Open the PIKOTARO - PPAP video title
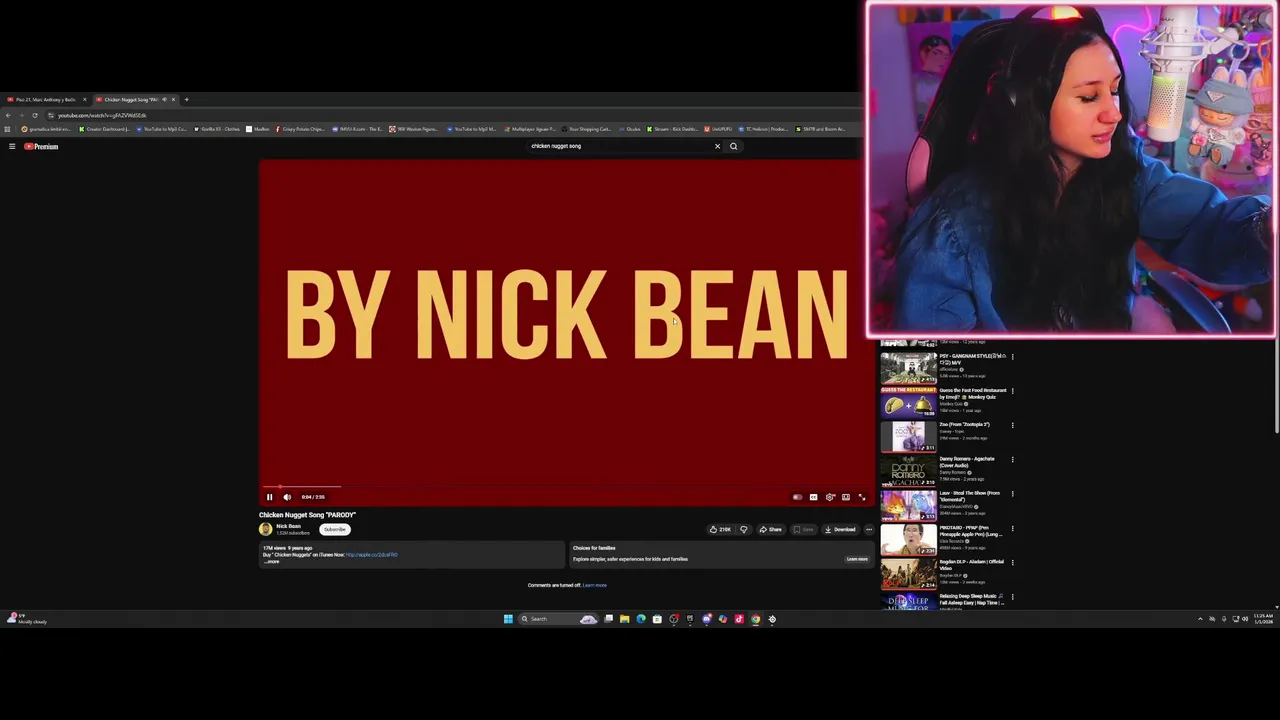The image size is (1280, 720). click(x=970, y=531)
